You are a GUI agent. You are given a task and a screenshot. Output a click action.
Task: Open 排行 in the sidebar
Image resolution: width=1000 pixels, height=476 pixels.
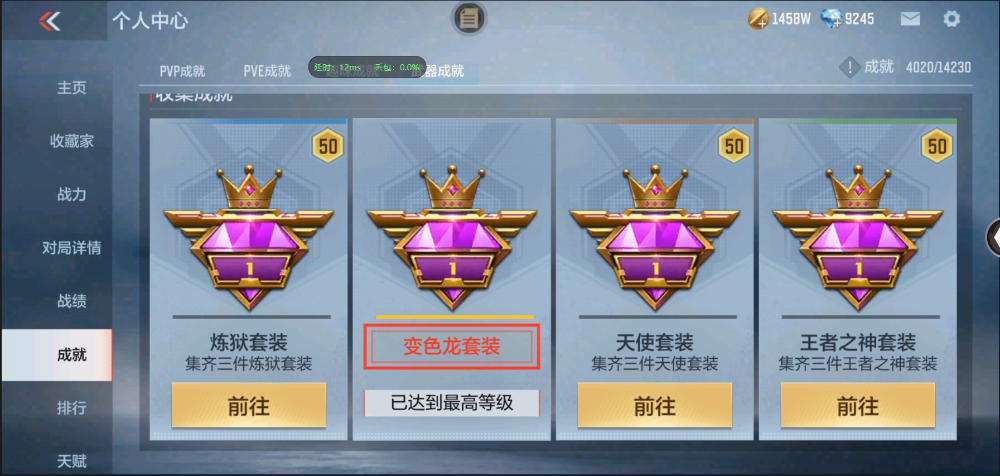(71, 407)
